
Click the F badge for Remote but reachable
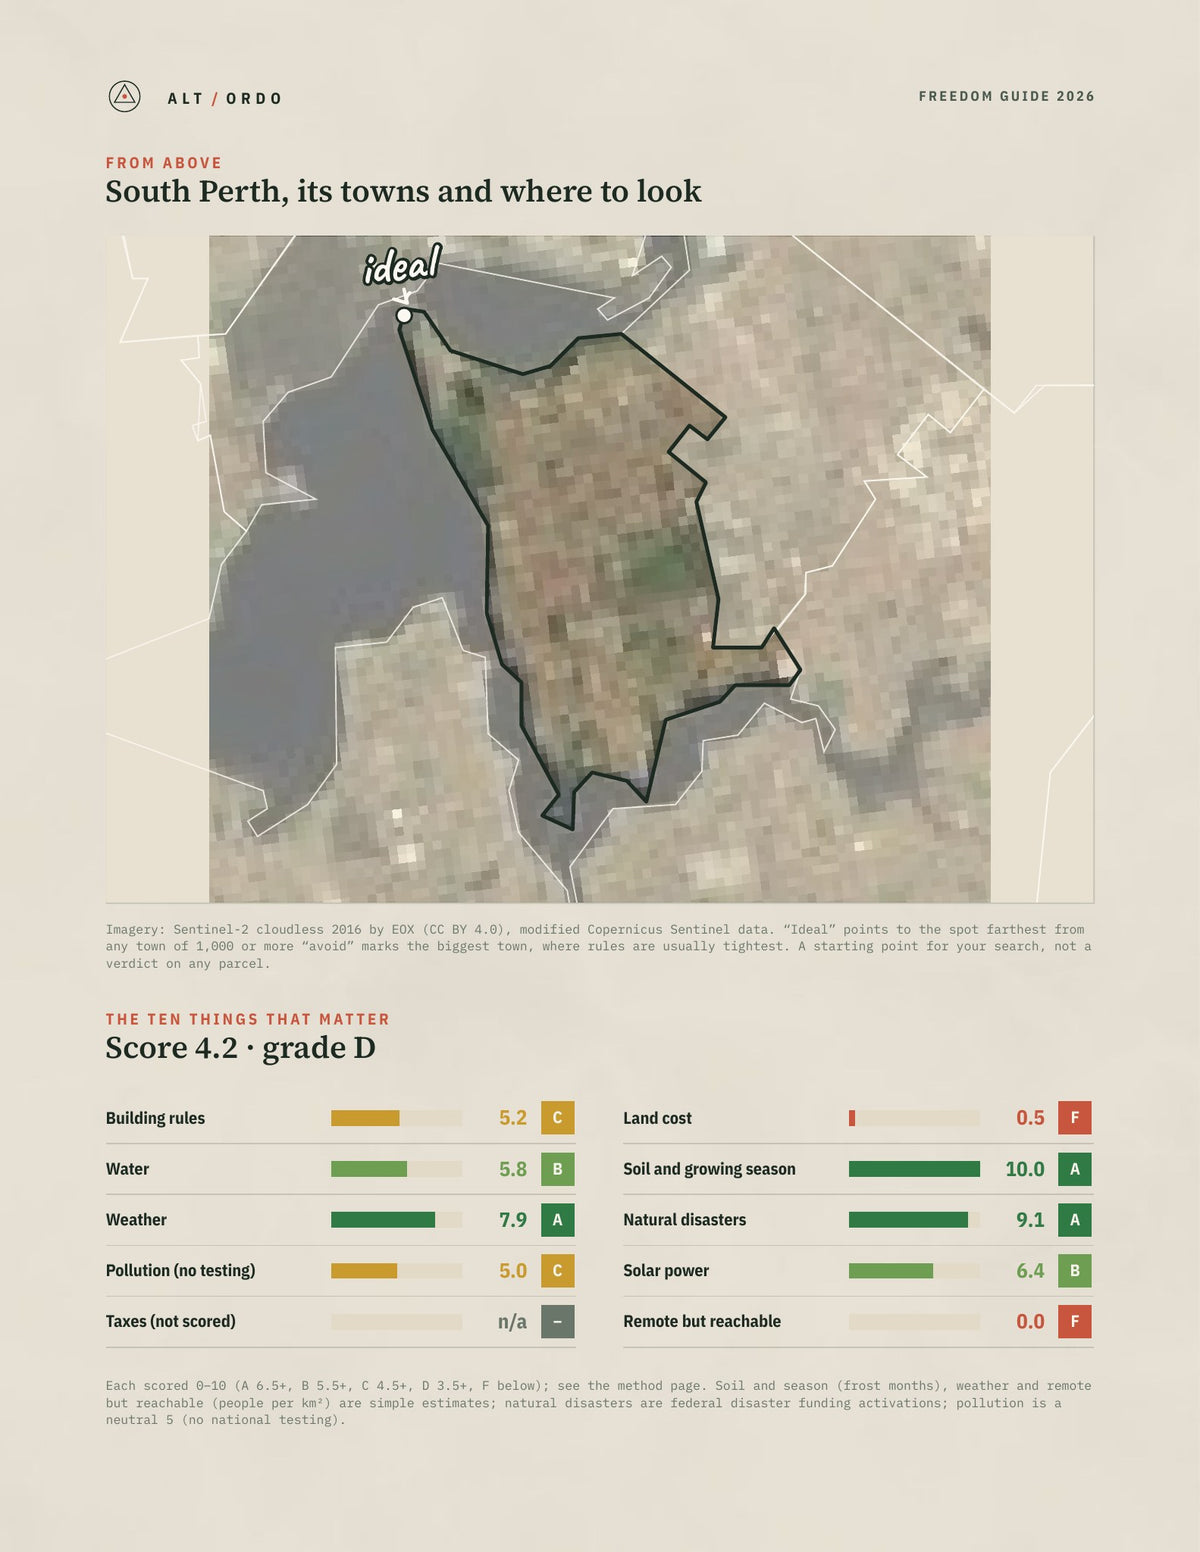1075,1322
